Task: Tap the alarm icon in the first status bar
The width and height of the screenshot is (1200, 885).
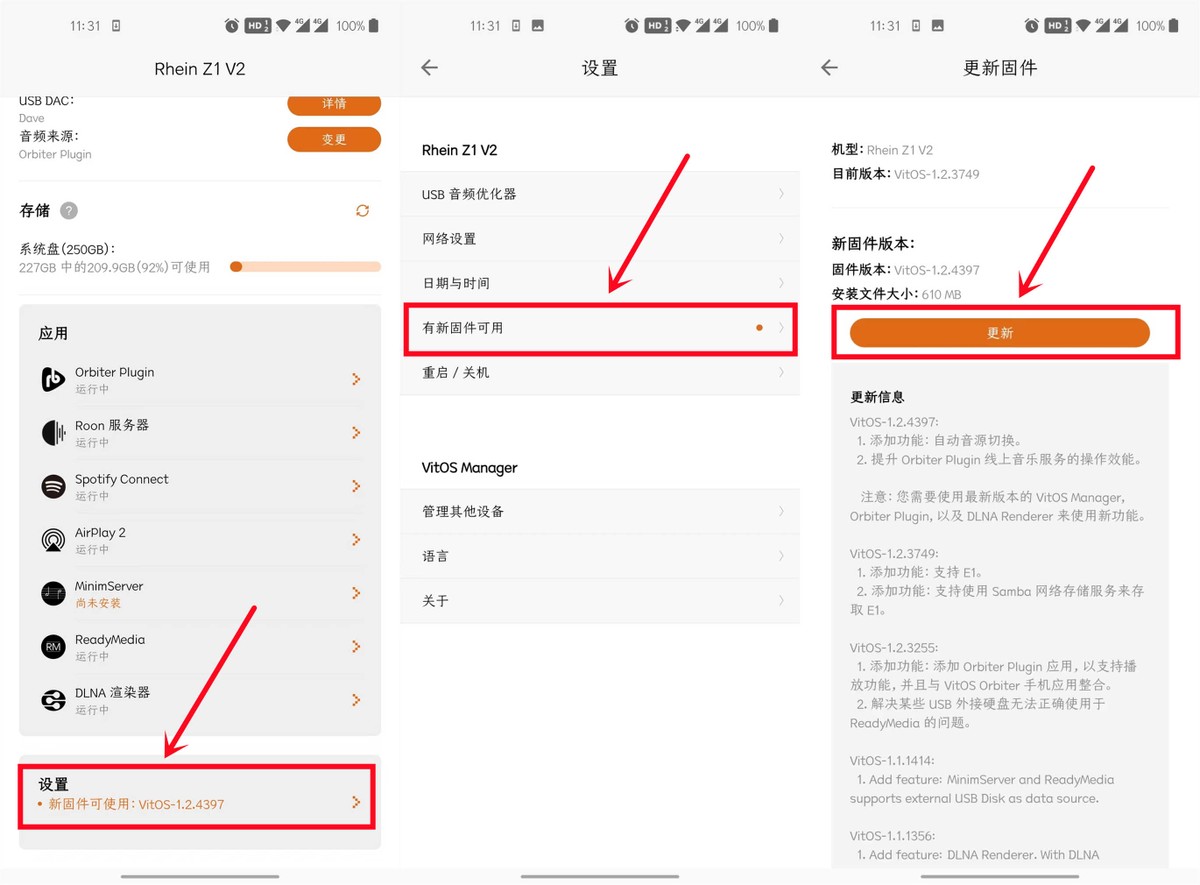Action: 232,26
